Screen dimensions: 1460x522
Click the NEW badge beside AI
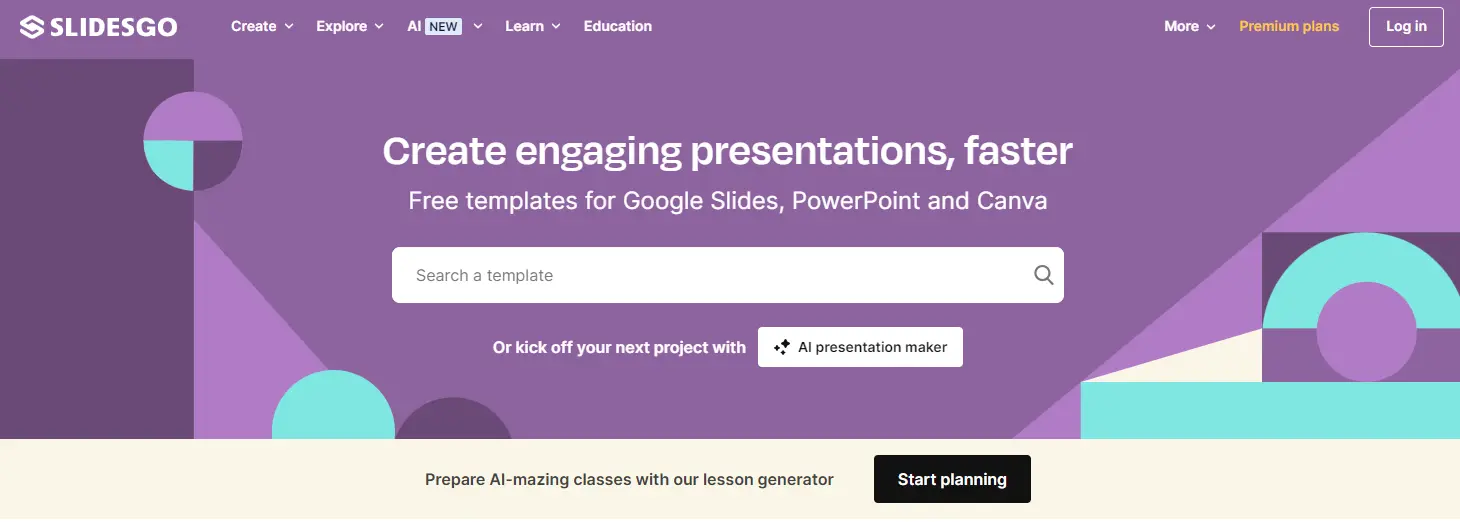[443, 26]
